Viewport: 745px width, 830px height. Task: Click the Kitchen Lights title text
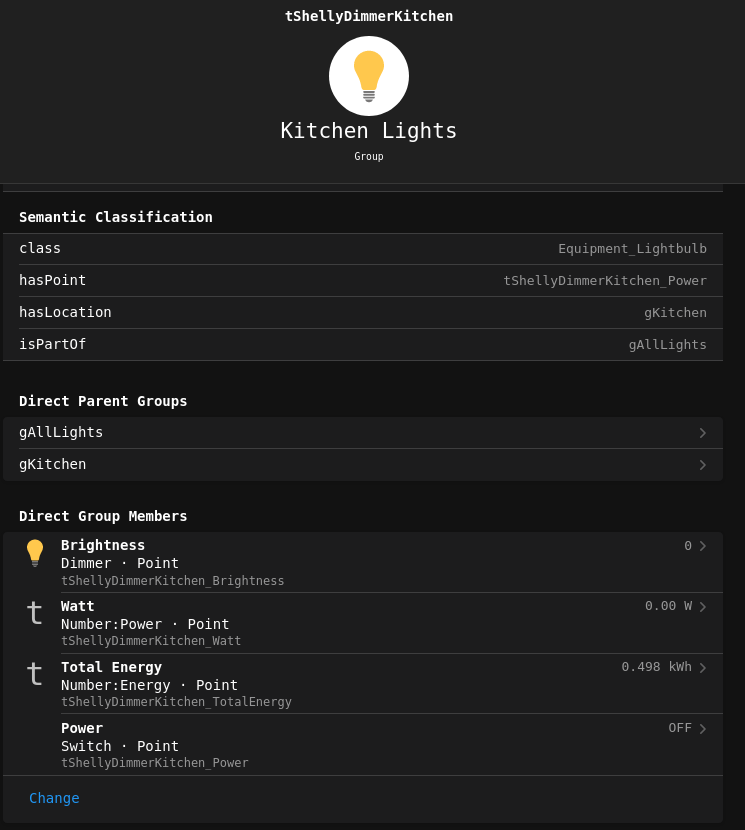click(369, 131)
